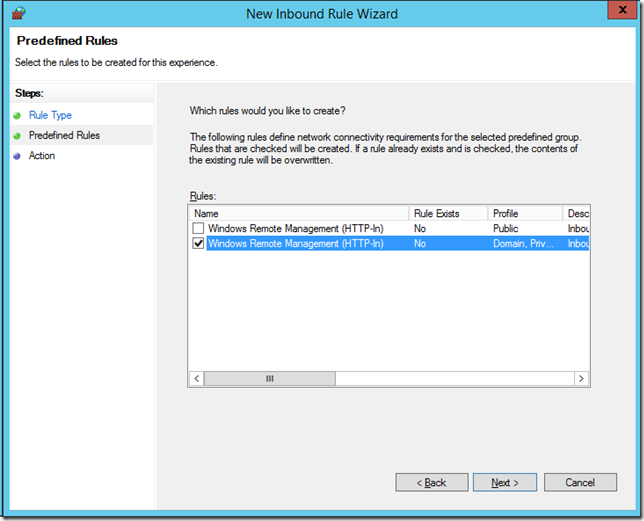Click the Back button
Image resolution: width=644 pixels, height=521 pixels.
pyautogui.click(x=432, y=482)
